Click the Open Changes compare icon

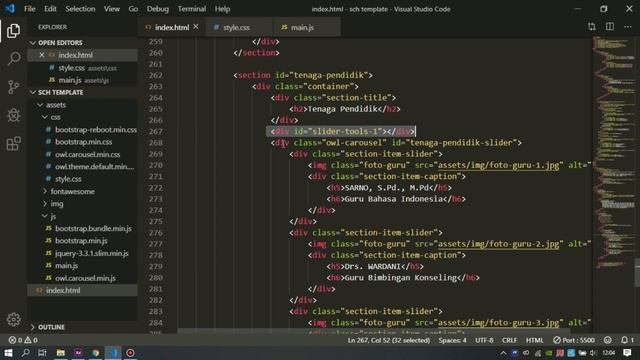tap(591, 27)
